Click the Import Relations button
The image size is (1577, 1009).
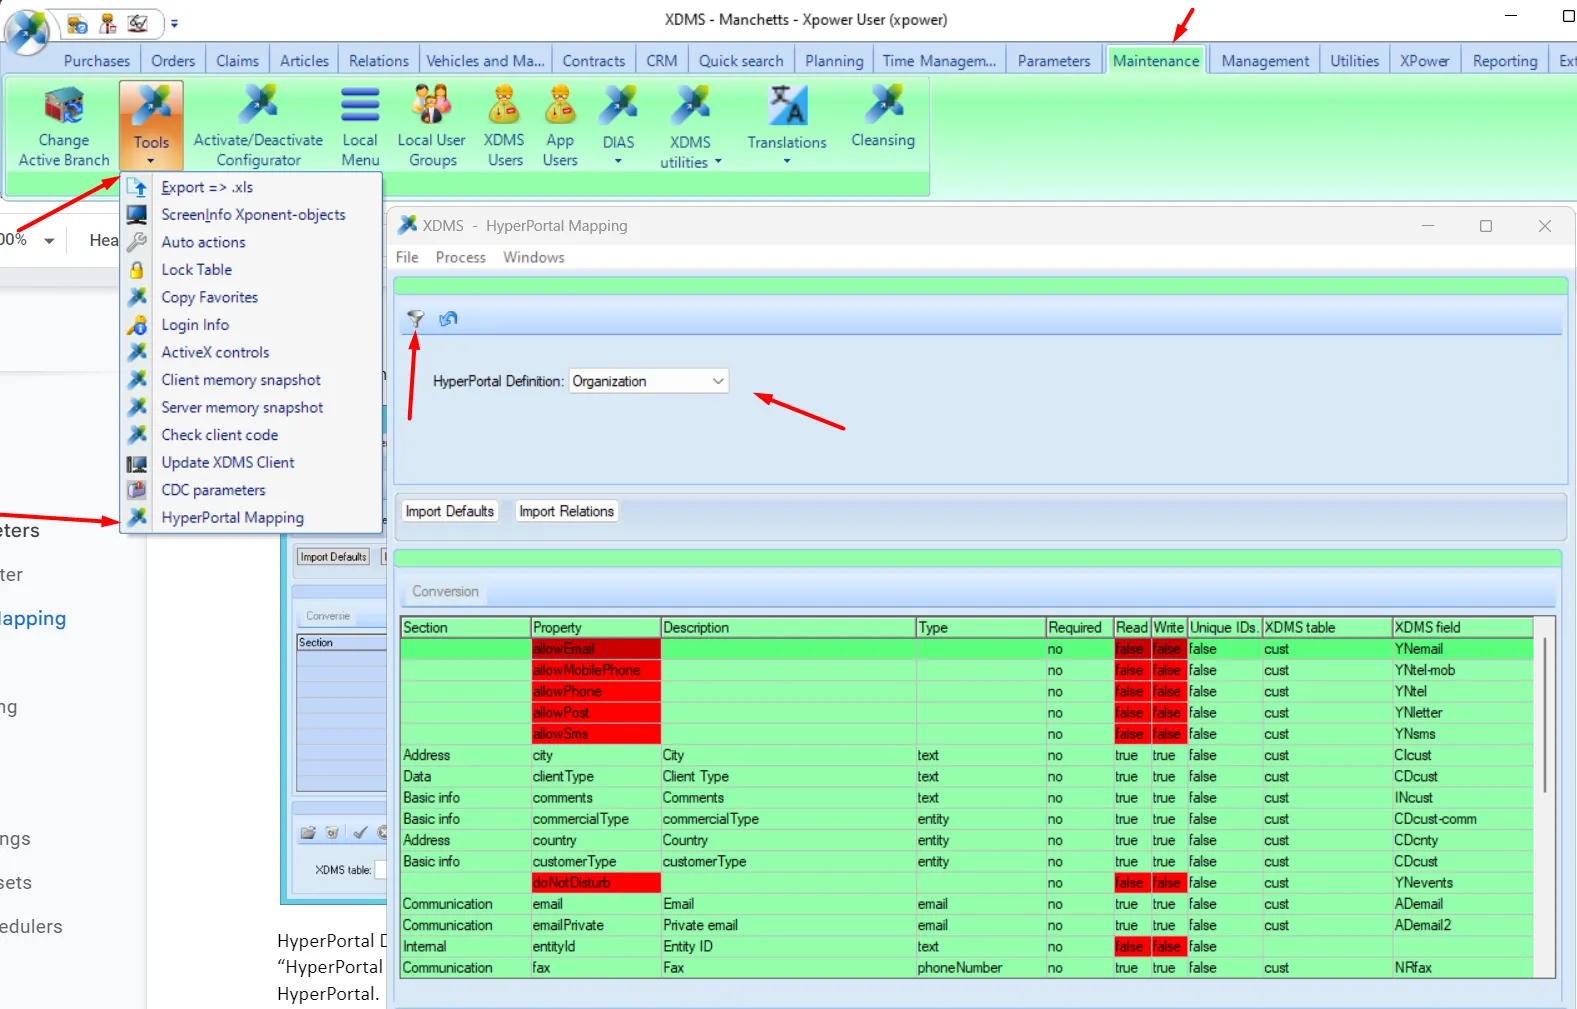[567, 511]
